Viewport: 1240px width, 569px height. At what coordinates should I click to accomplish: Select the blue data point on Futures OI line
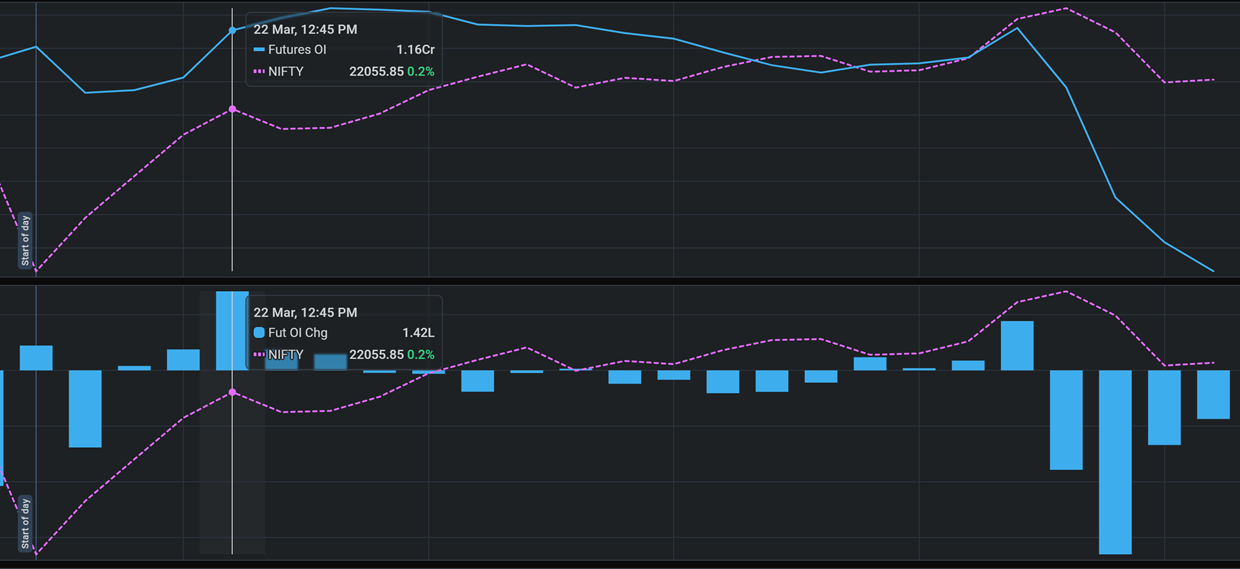click(x=233, y=30)
